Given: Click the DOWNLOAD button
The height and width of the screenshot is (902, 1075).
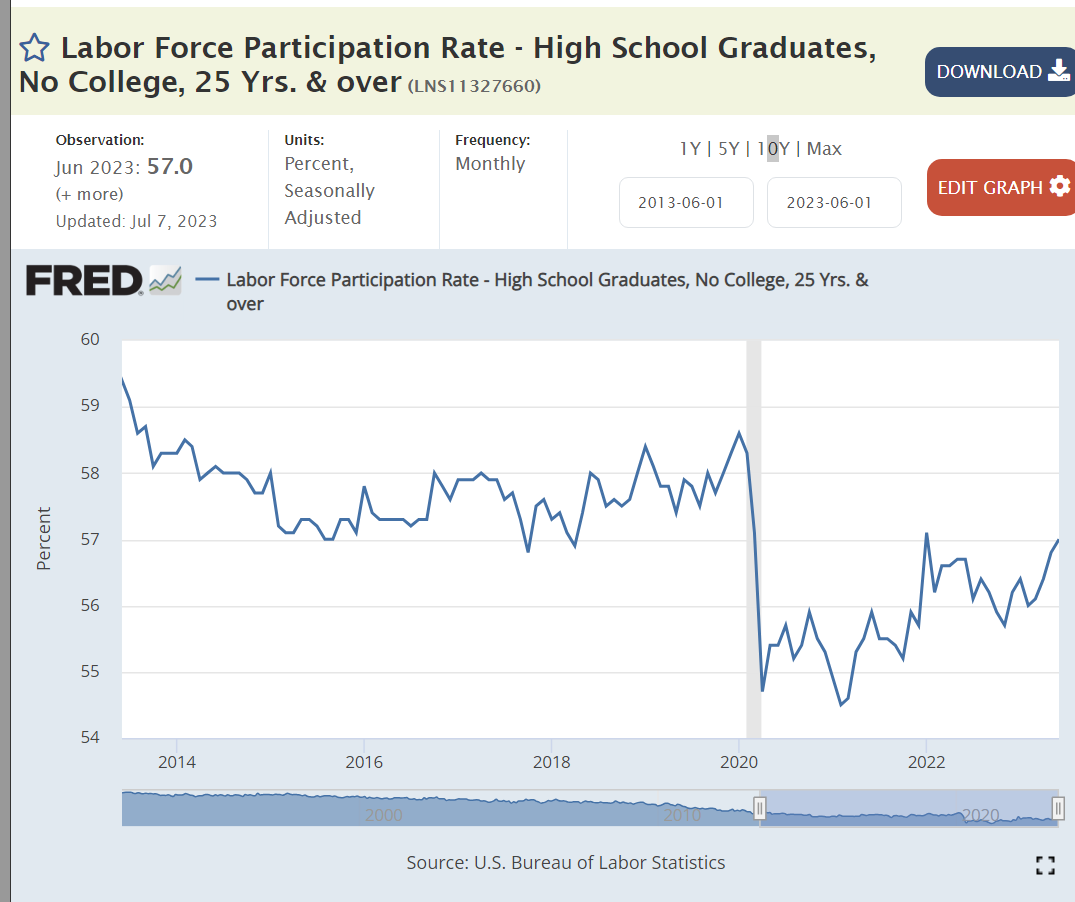Looking at the screenshot, I should (x=1000, y=71).
